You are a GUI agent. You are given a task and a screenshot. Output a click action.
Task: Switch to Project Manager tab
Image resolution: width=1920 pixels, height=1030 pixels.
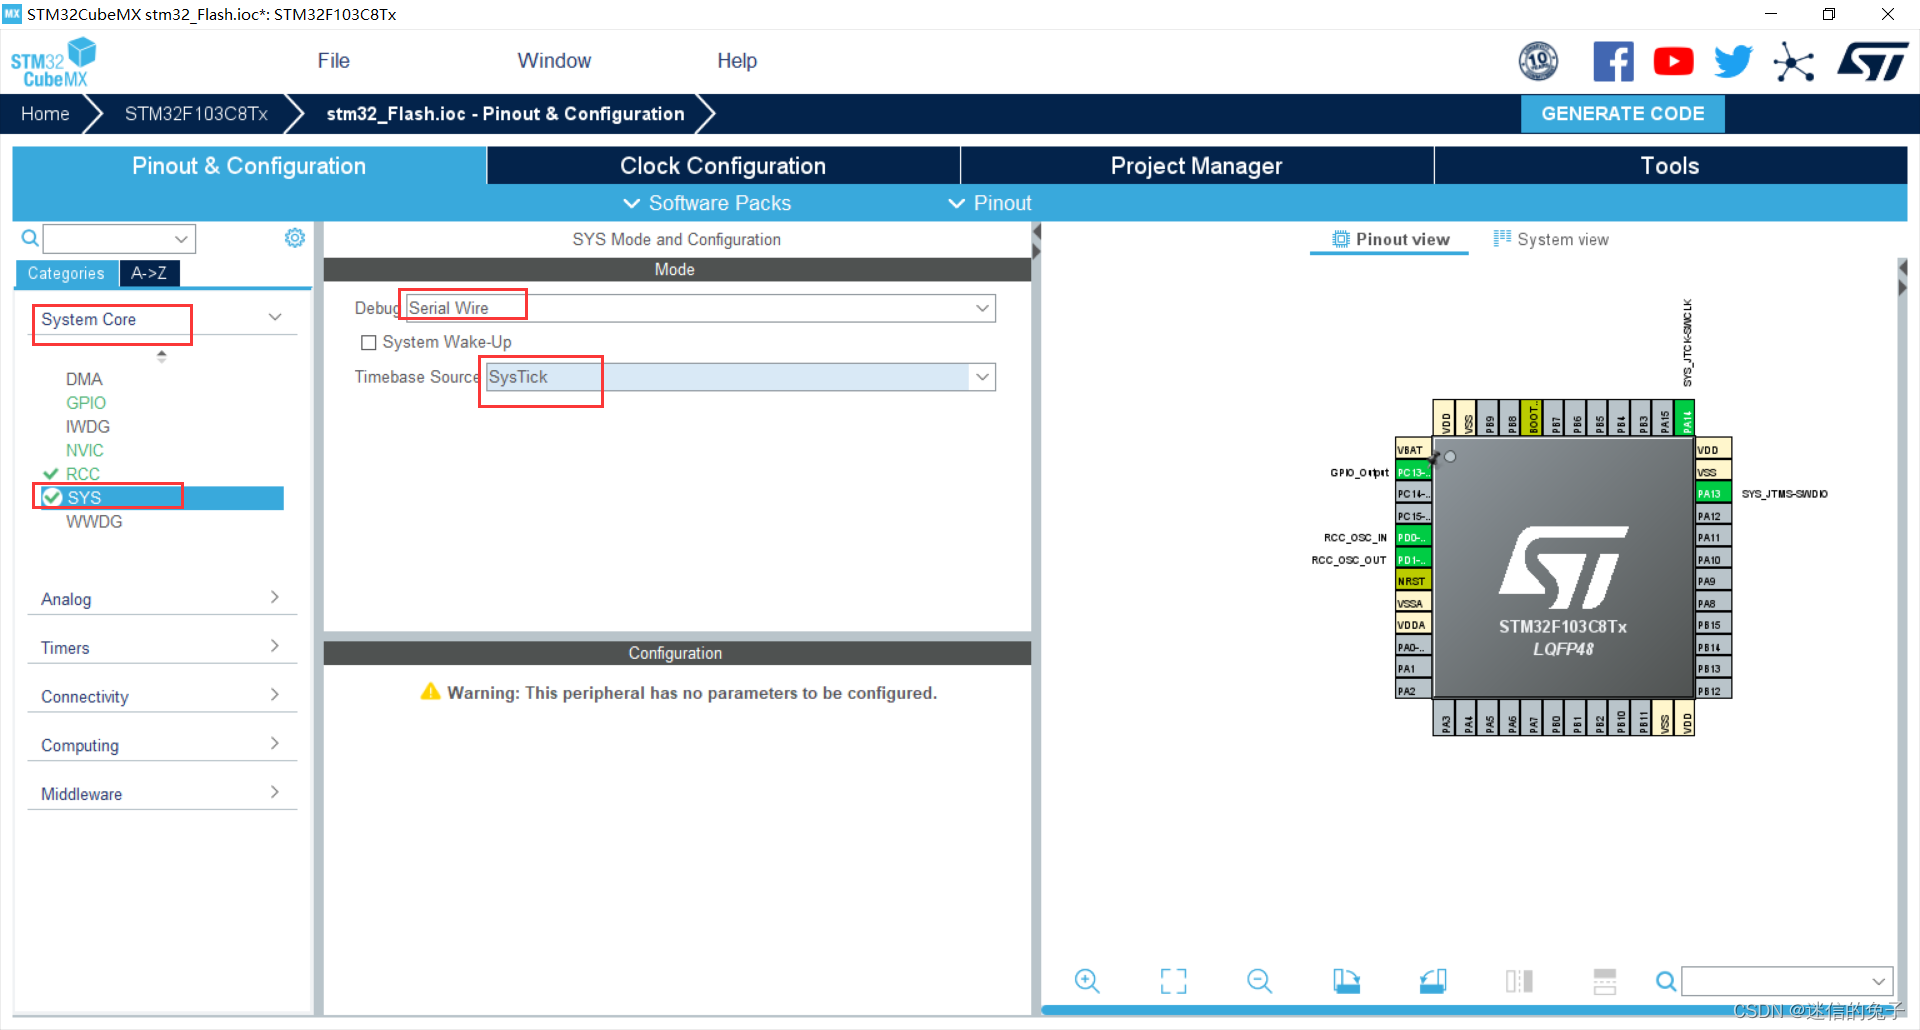click(x=1197, y=166)
